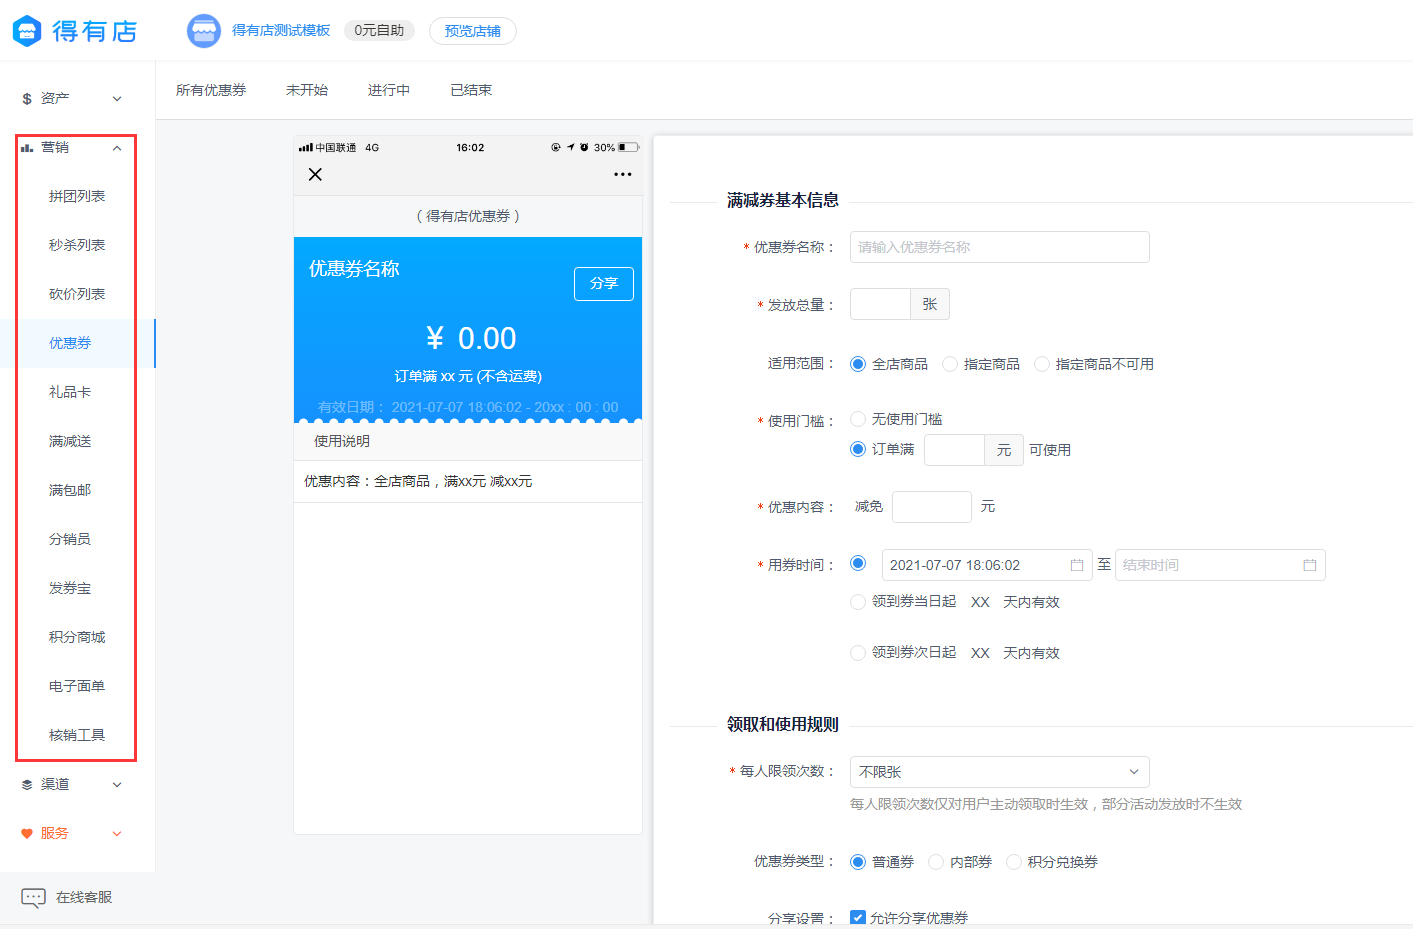Click the 分享 button on coupon card
Viewport: 1413px width, 929px height.
[604, 284]
